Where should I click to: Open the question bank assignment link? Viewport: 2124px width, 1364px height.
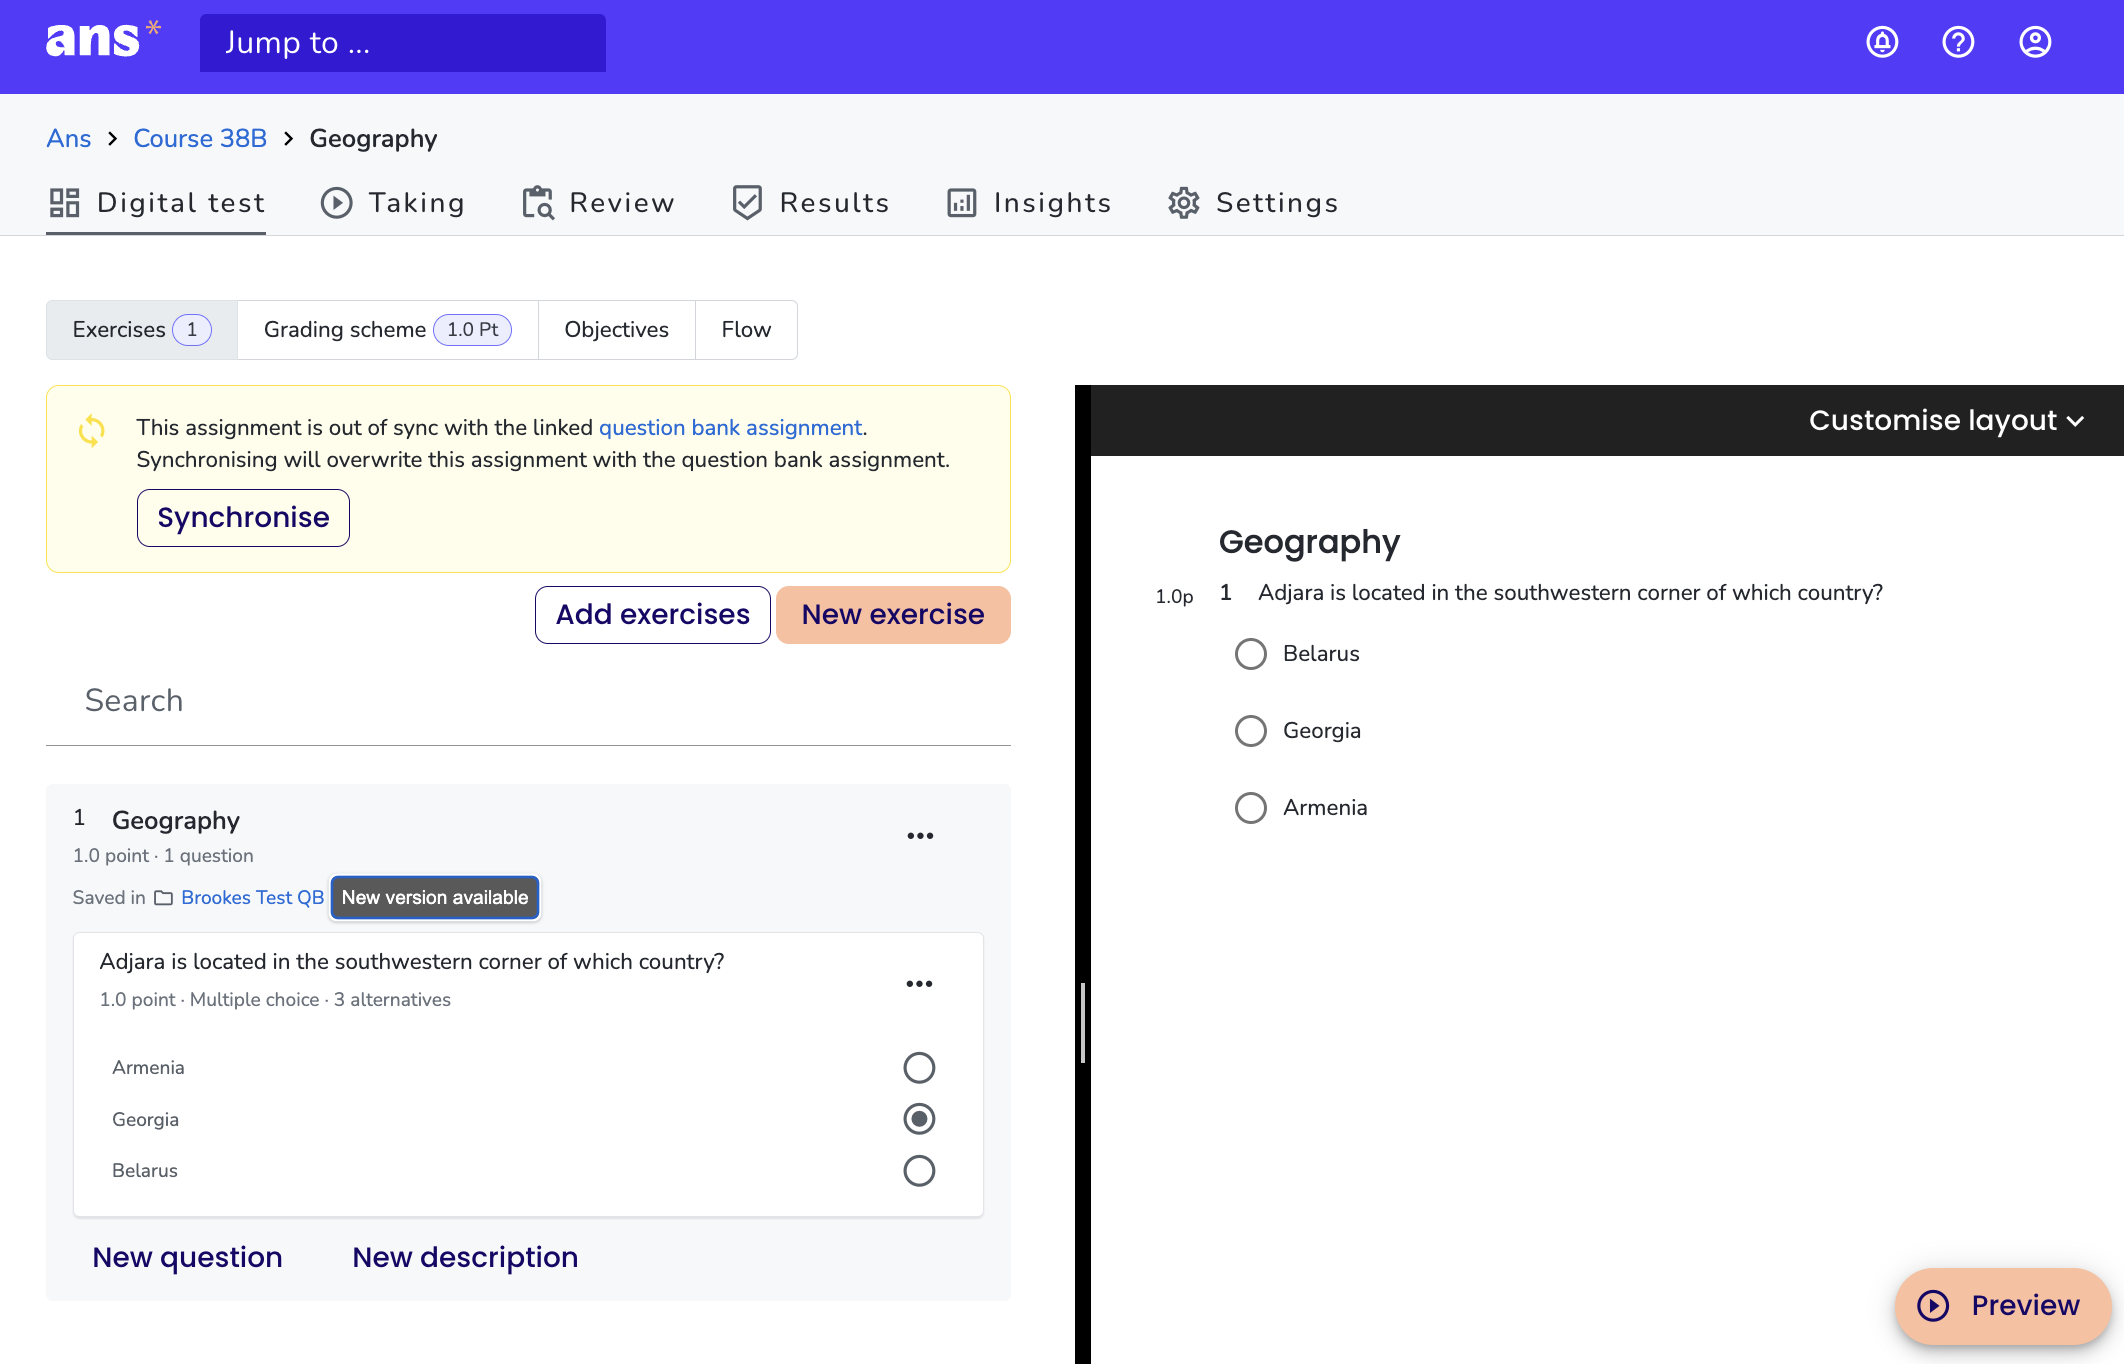coord(730,428)
